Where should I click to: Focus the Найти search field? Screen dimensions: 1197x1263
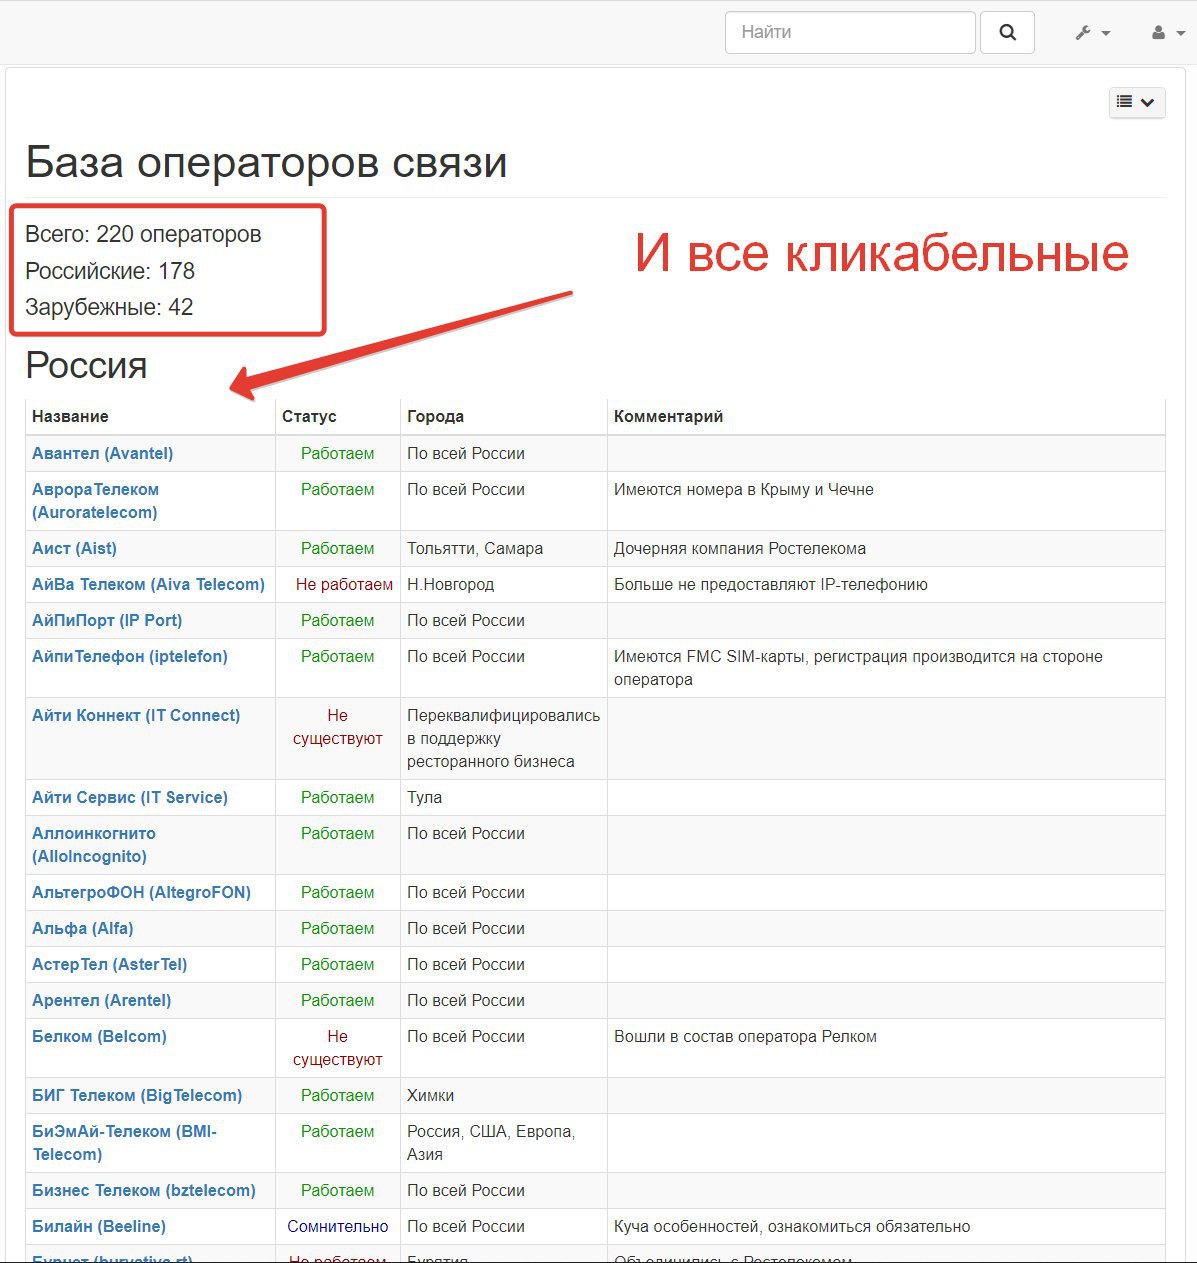850,32
